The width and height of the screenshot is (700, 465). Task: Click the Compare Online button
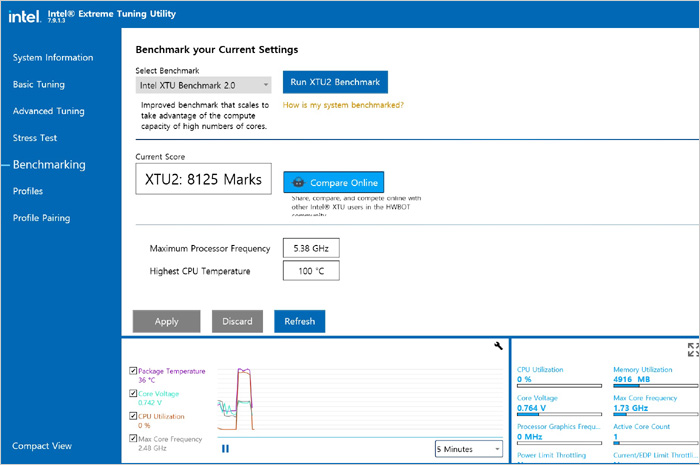[333, 182]
